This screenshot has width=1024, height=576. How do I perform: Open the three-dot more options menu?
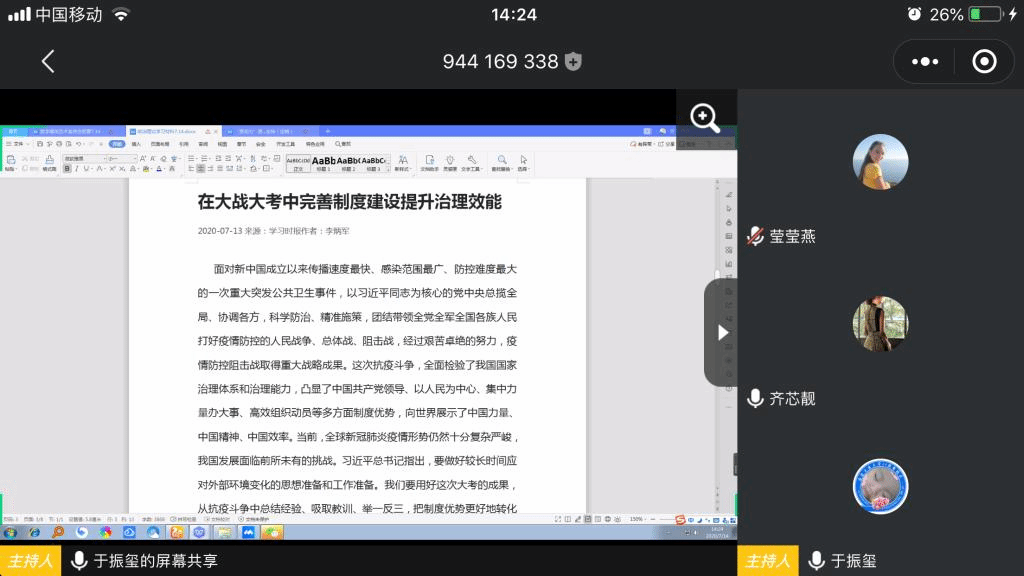(x=925, y=61)
